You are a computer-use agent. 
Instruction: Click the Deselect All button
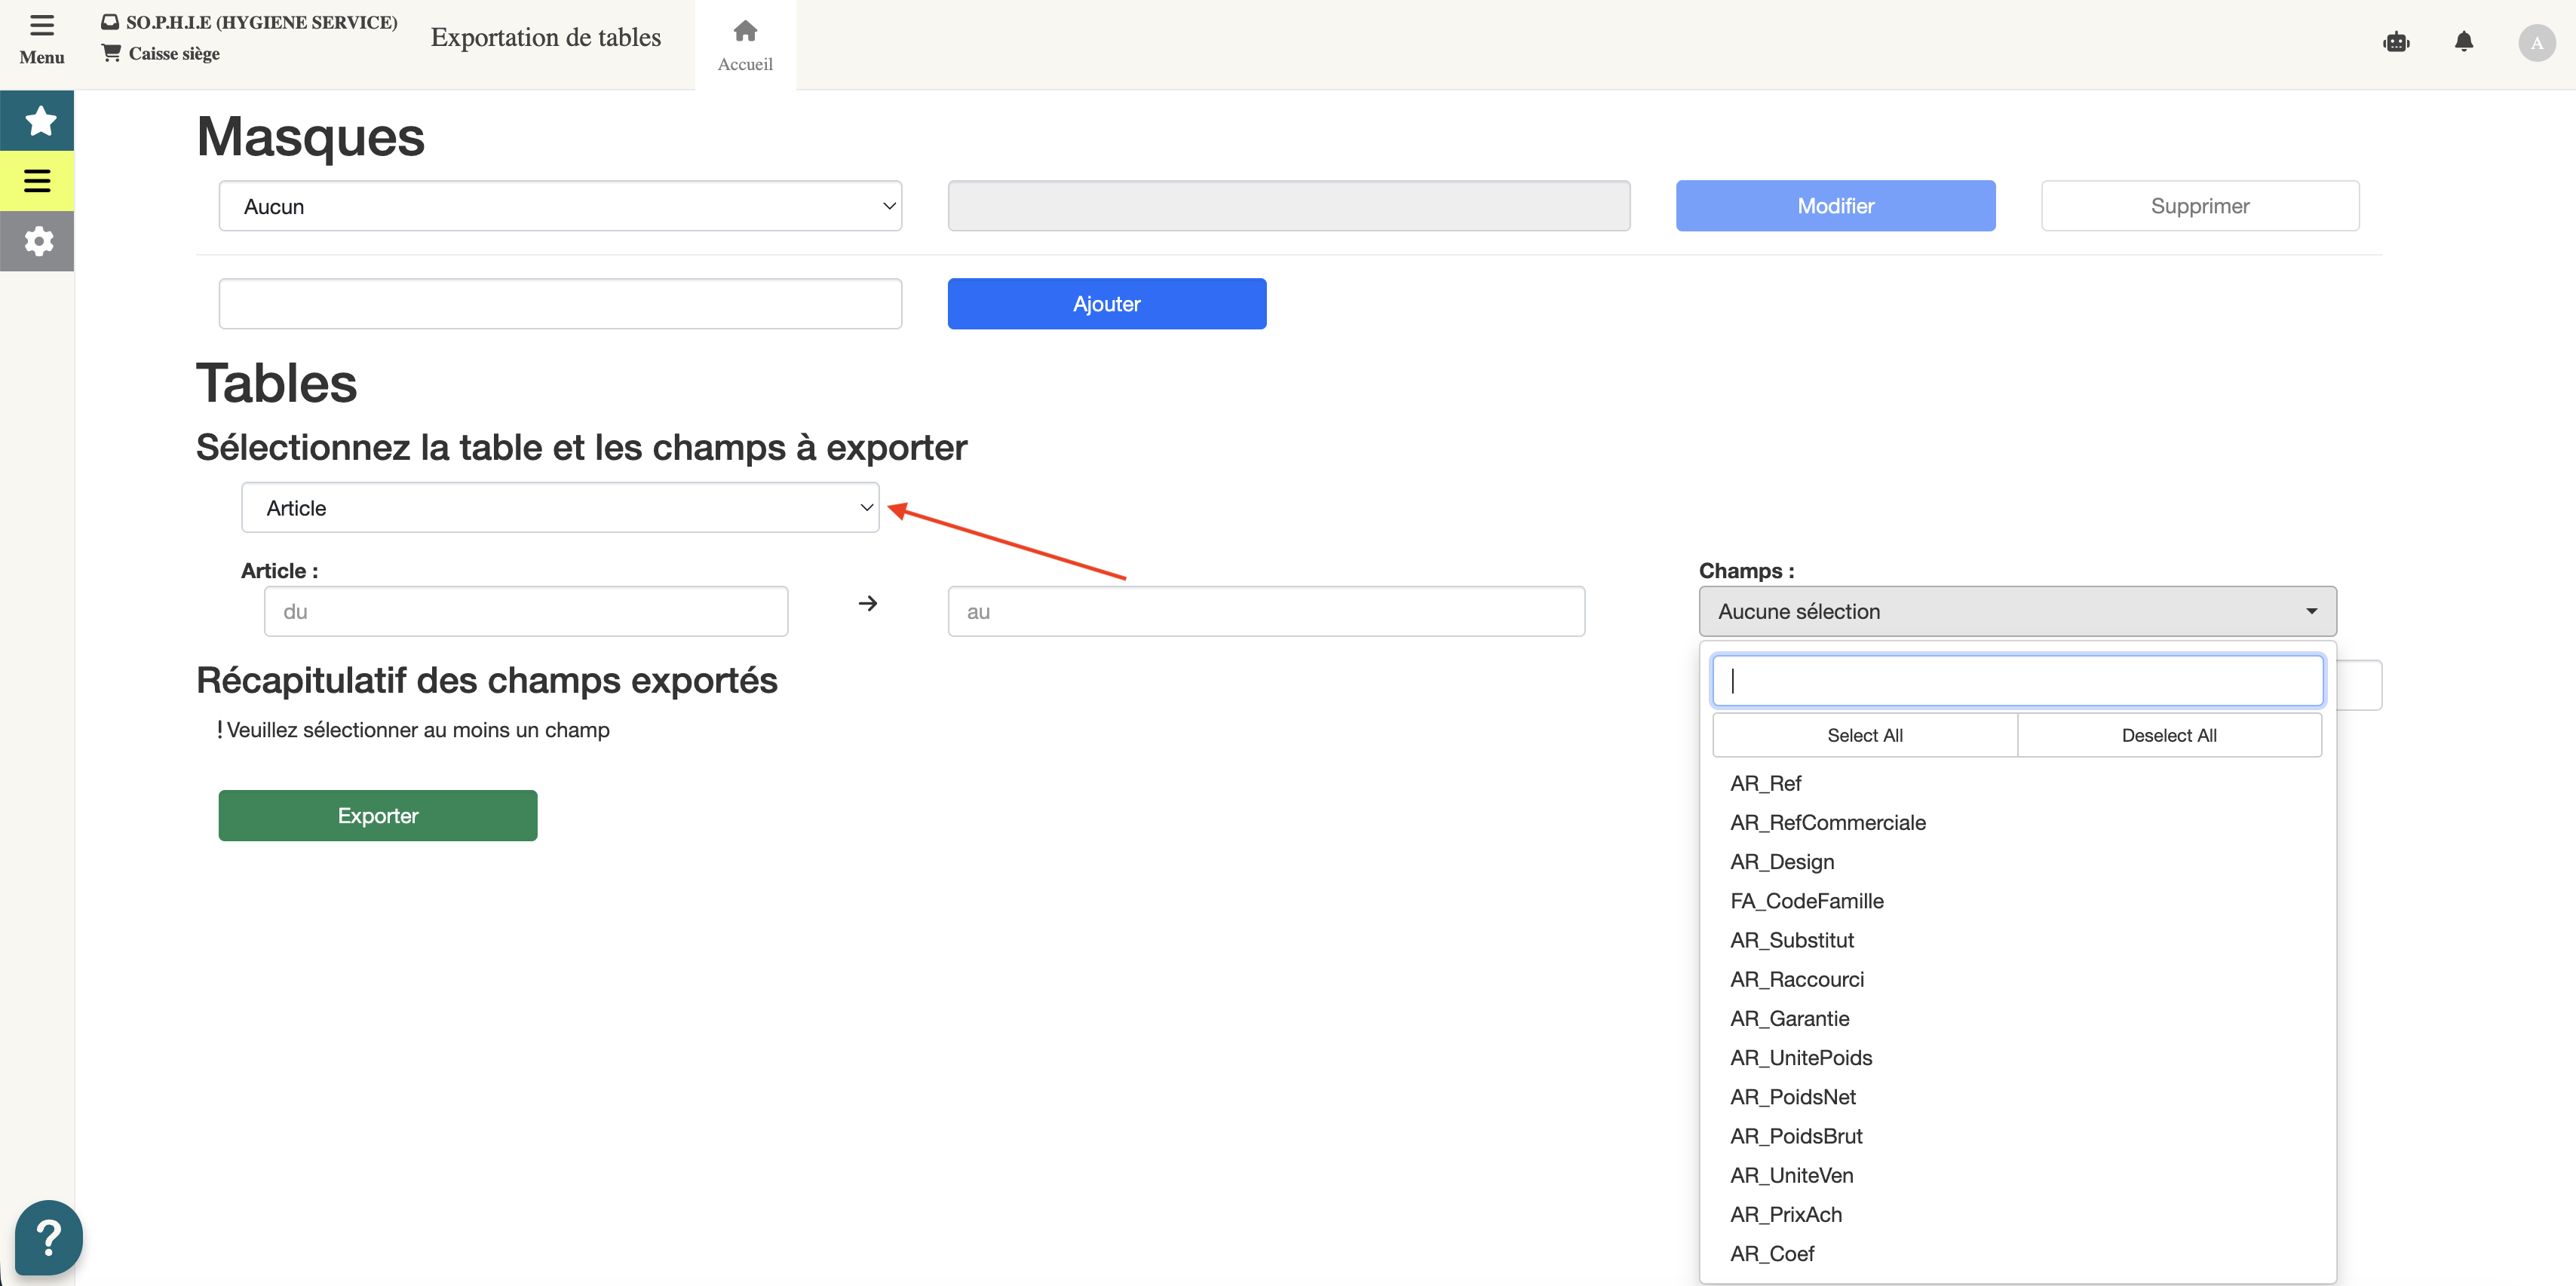coord(2169,735)
